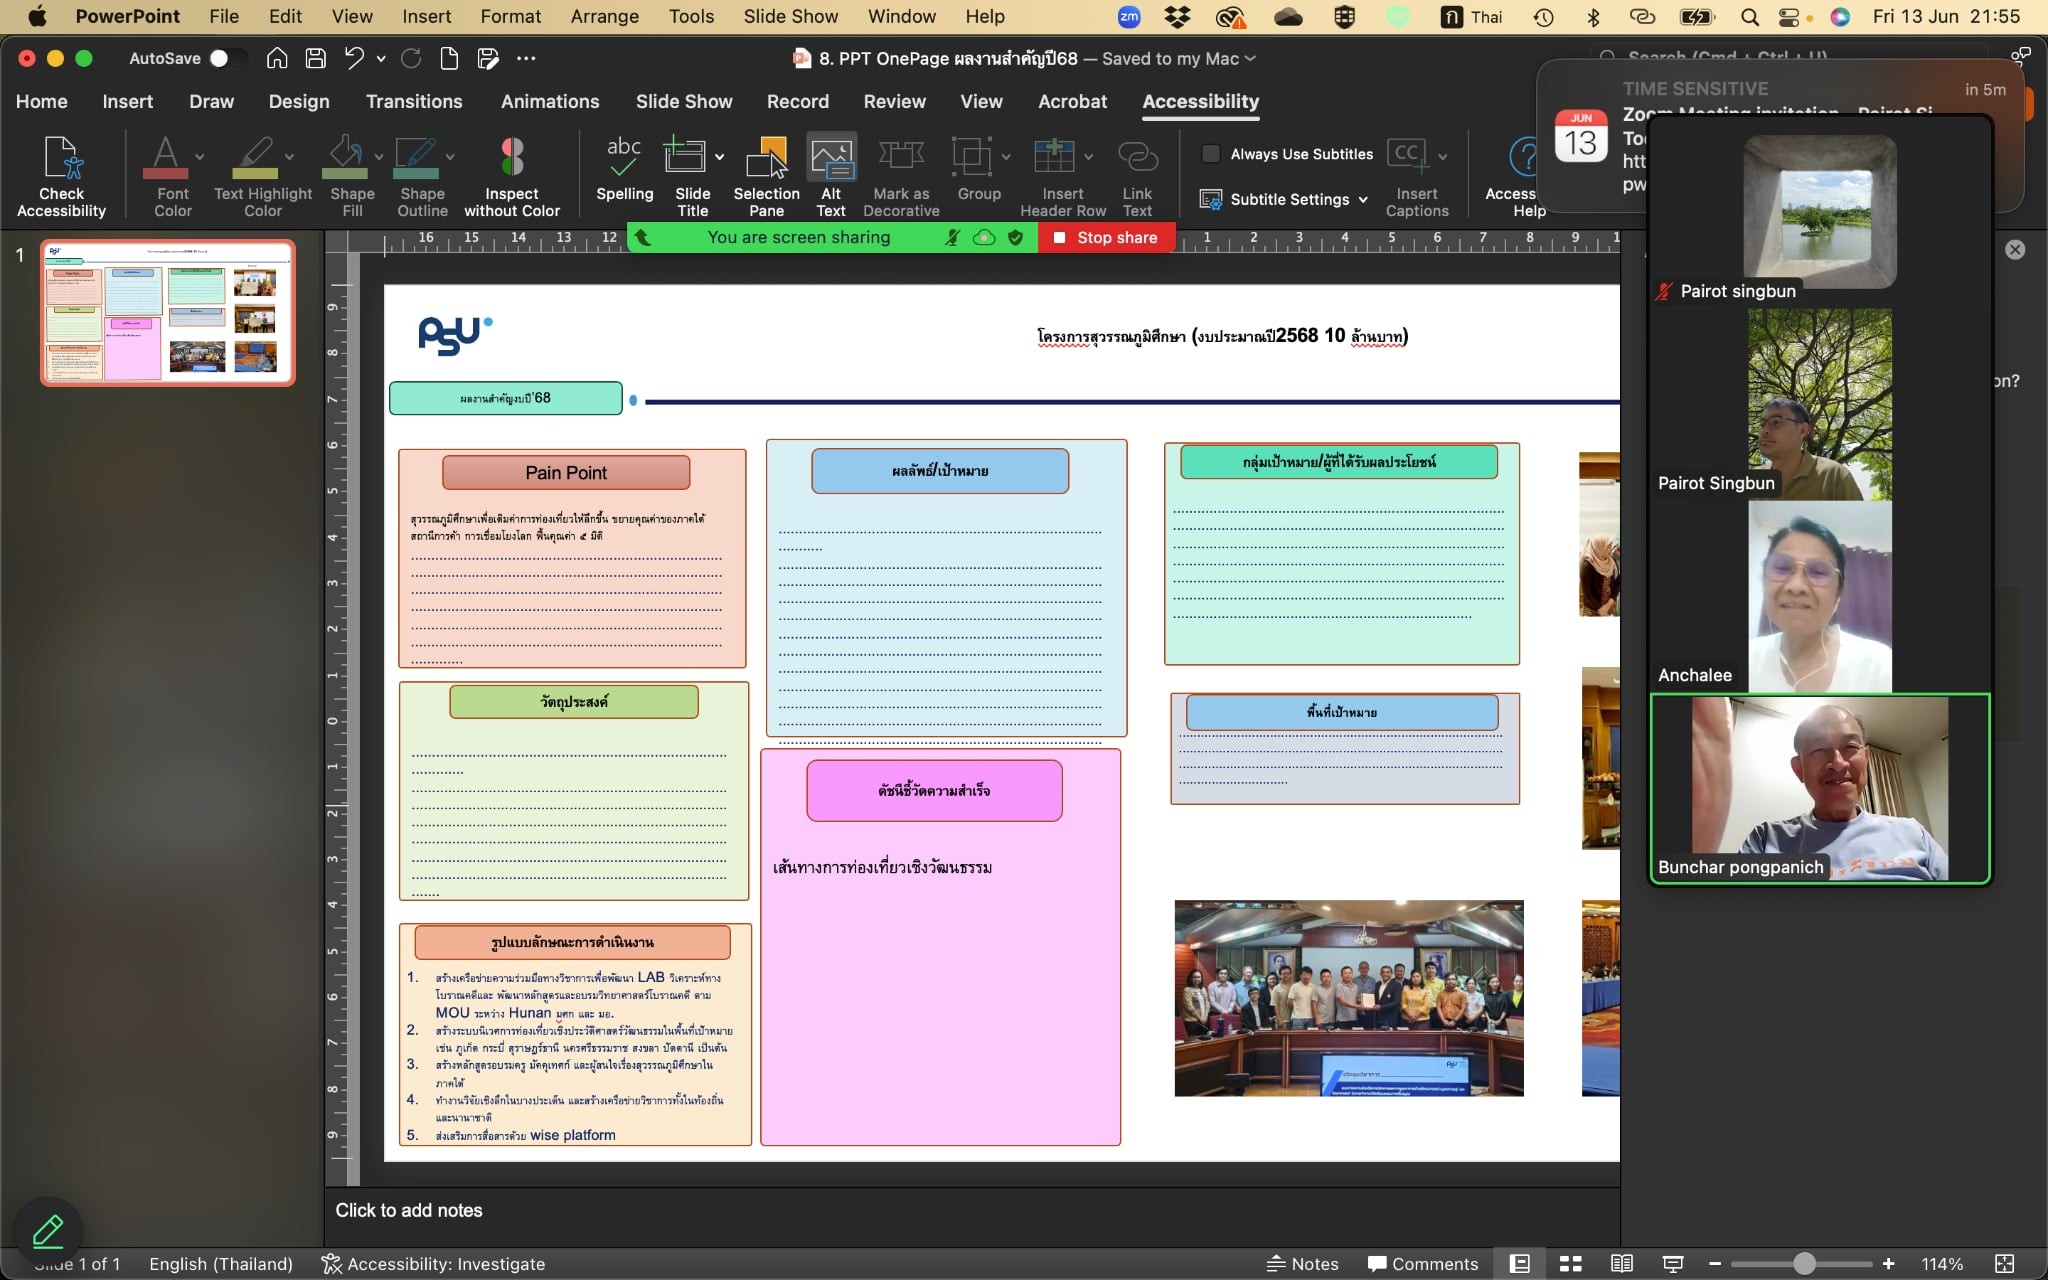Screen dimensions: 2048x1280
Task: Open the Slide Show menu in menu bar
Action: (790, 17)
